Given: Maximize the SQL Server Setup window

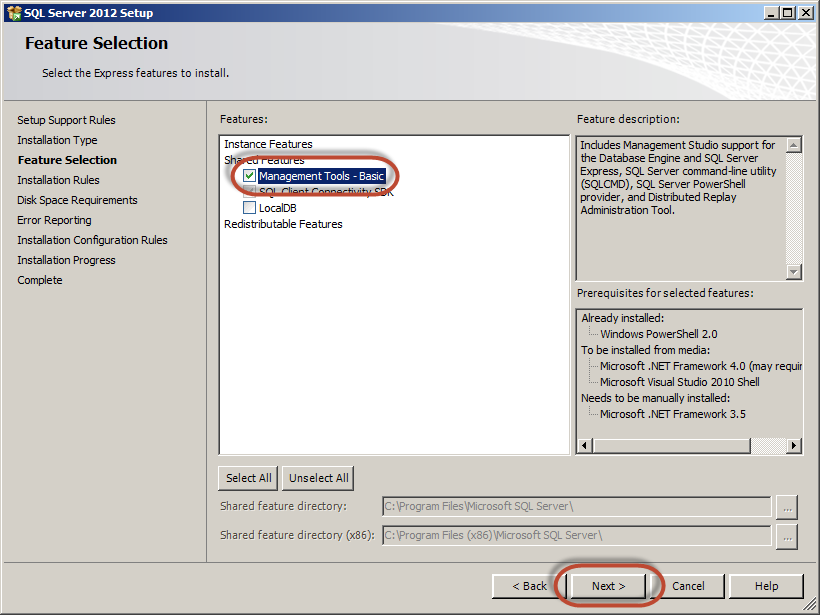Looking at the screenshot, I should pos(787,12).
